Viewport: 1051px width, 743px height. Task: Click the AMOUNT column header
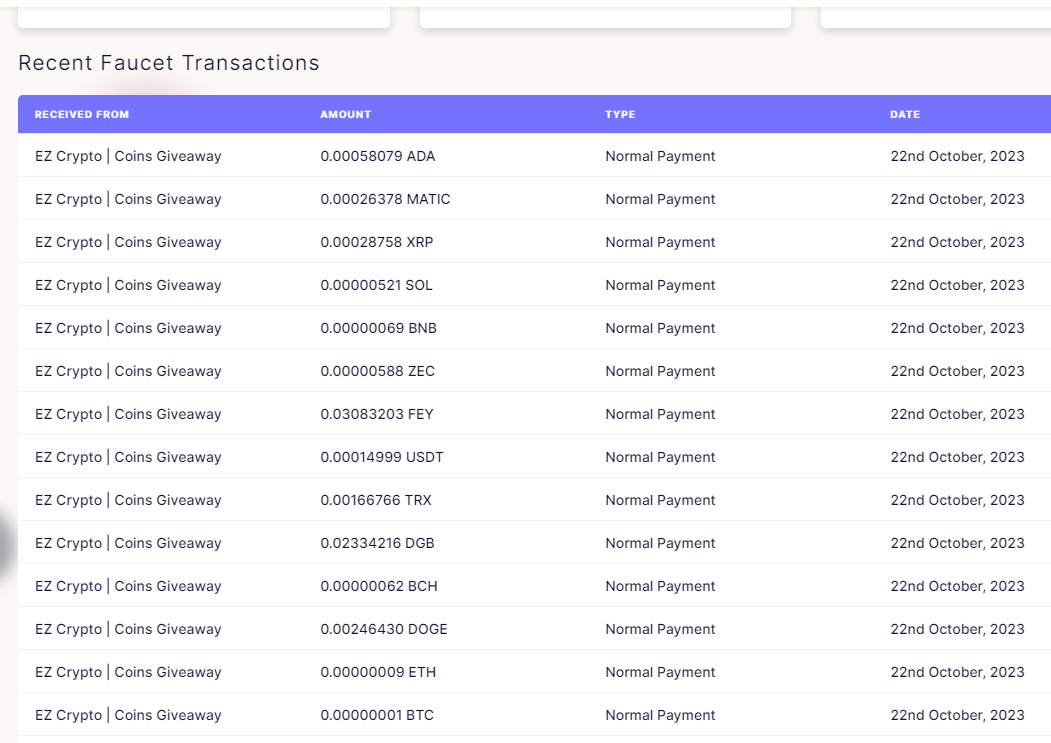pos(345,115)
